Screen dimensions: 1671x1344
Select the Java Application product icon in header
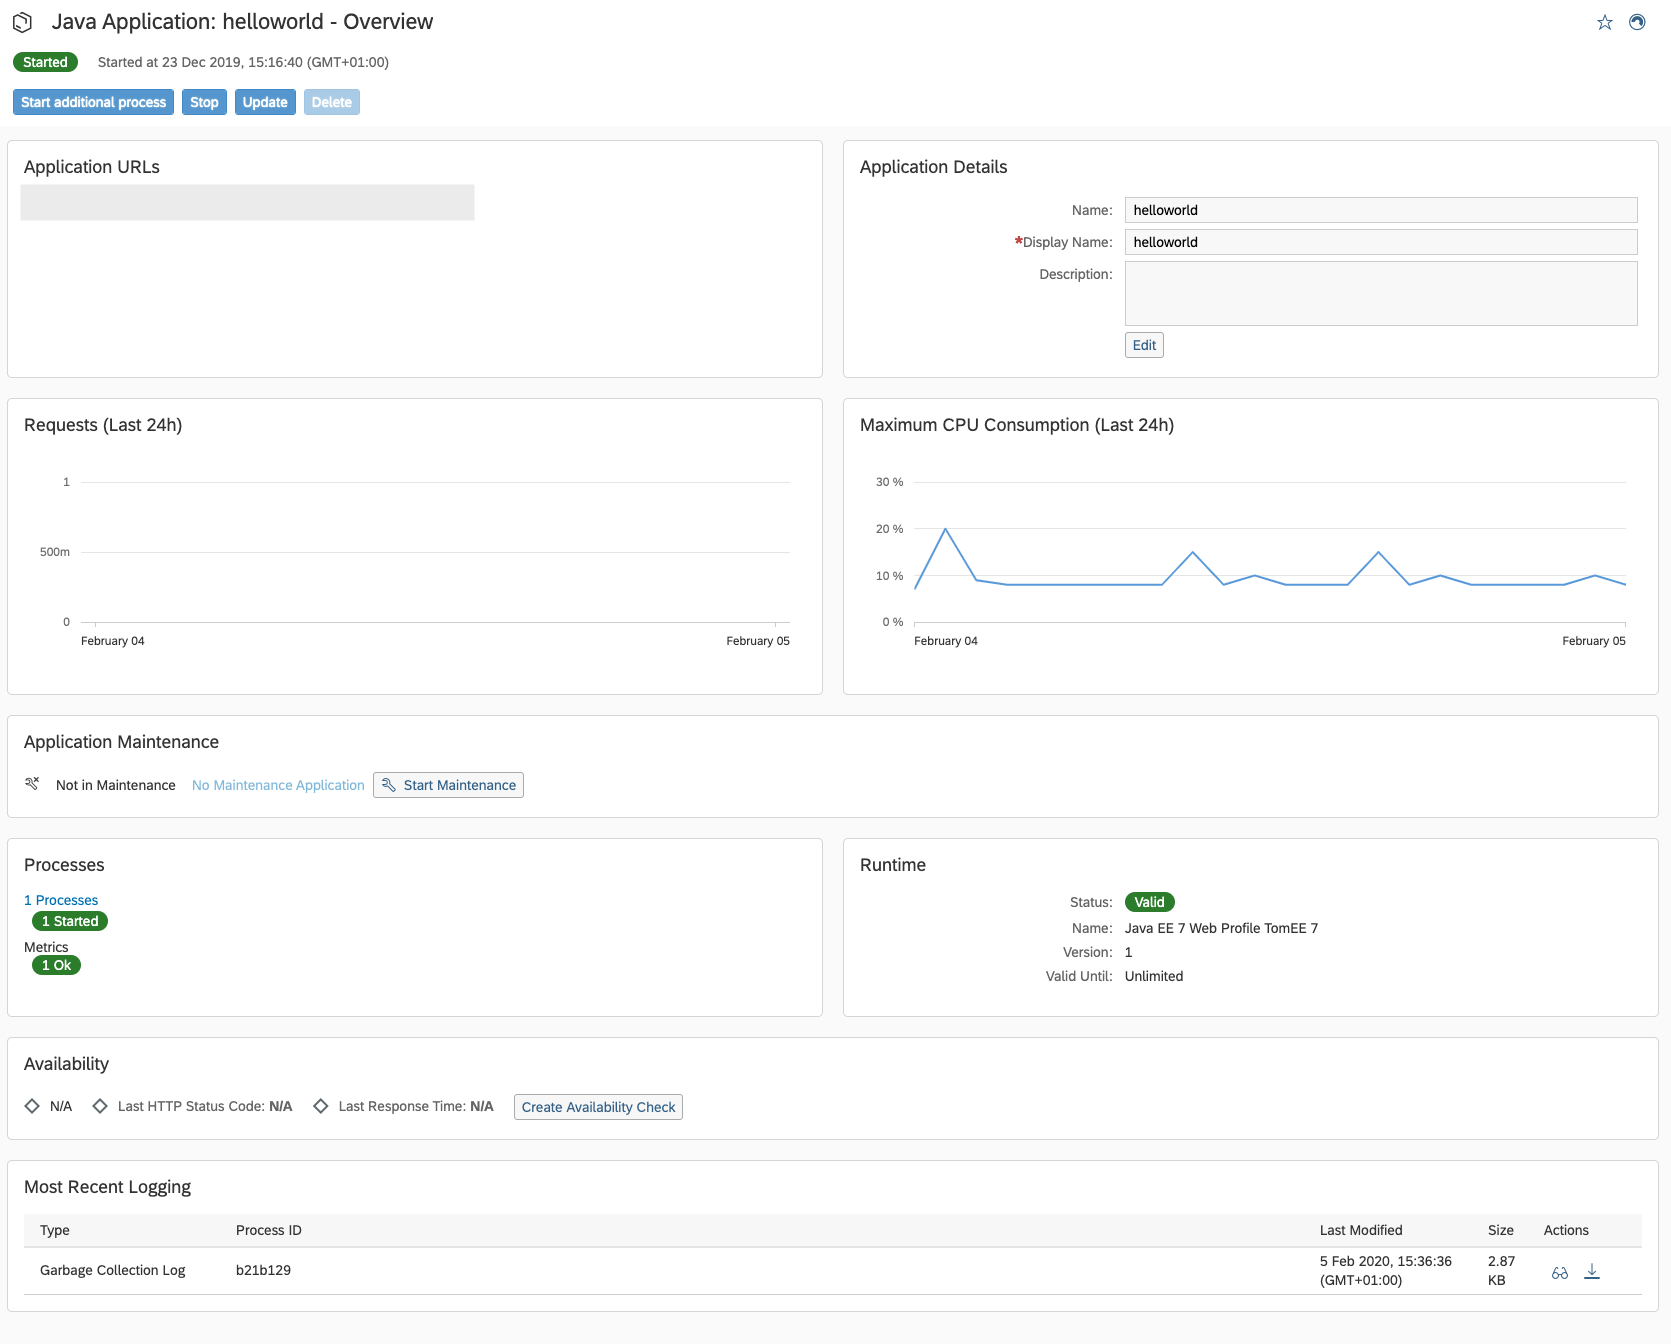click(23, 21)
